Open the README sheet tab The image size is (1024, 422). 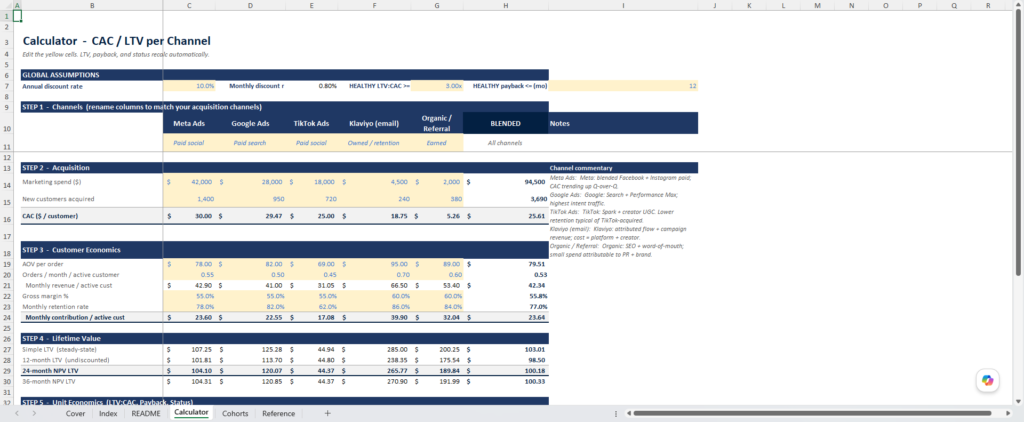[146, 414]
